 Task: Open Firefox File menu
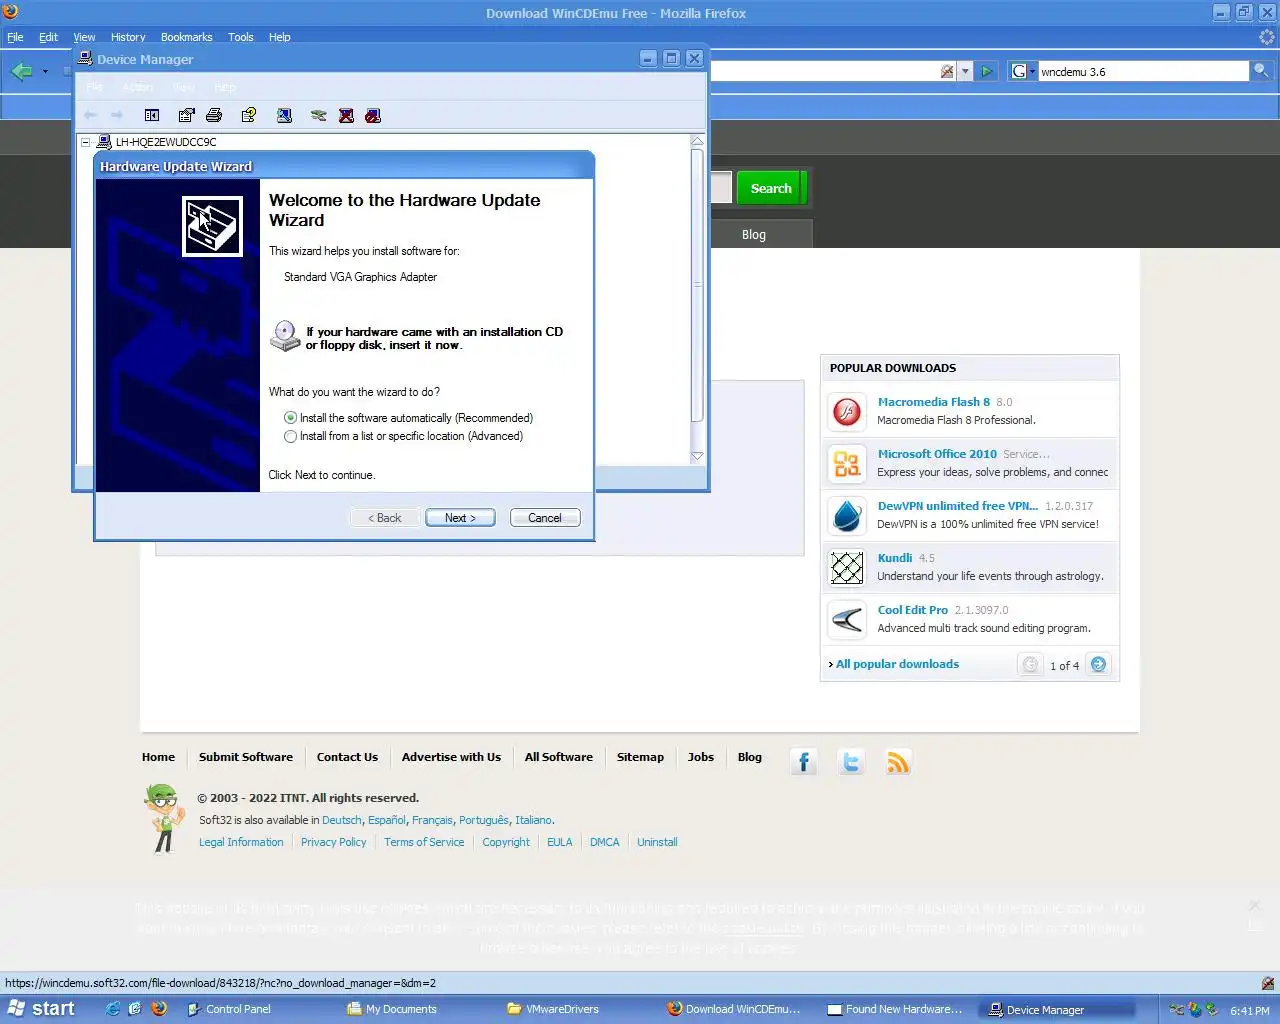click(x=15, y=37)
